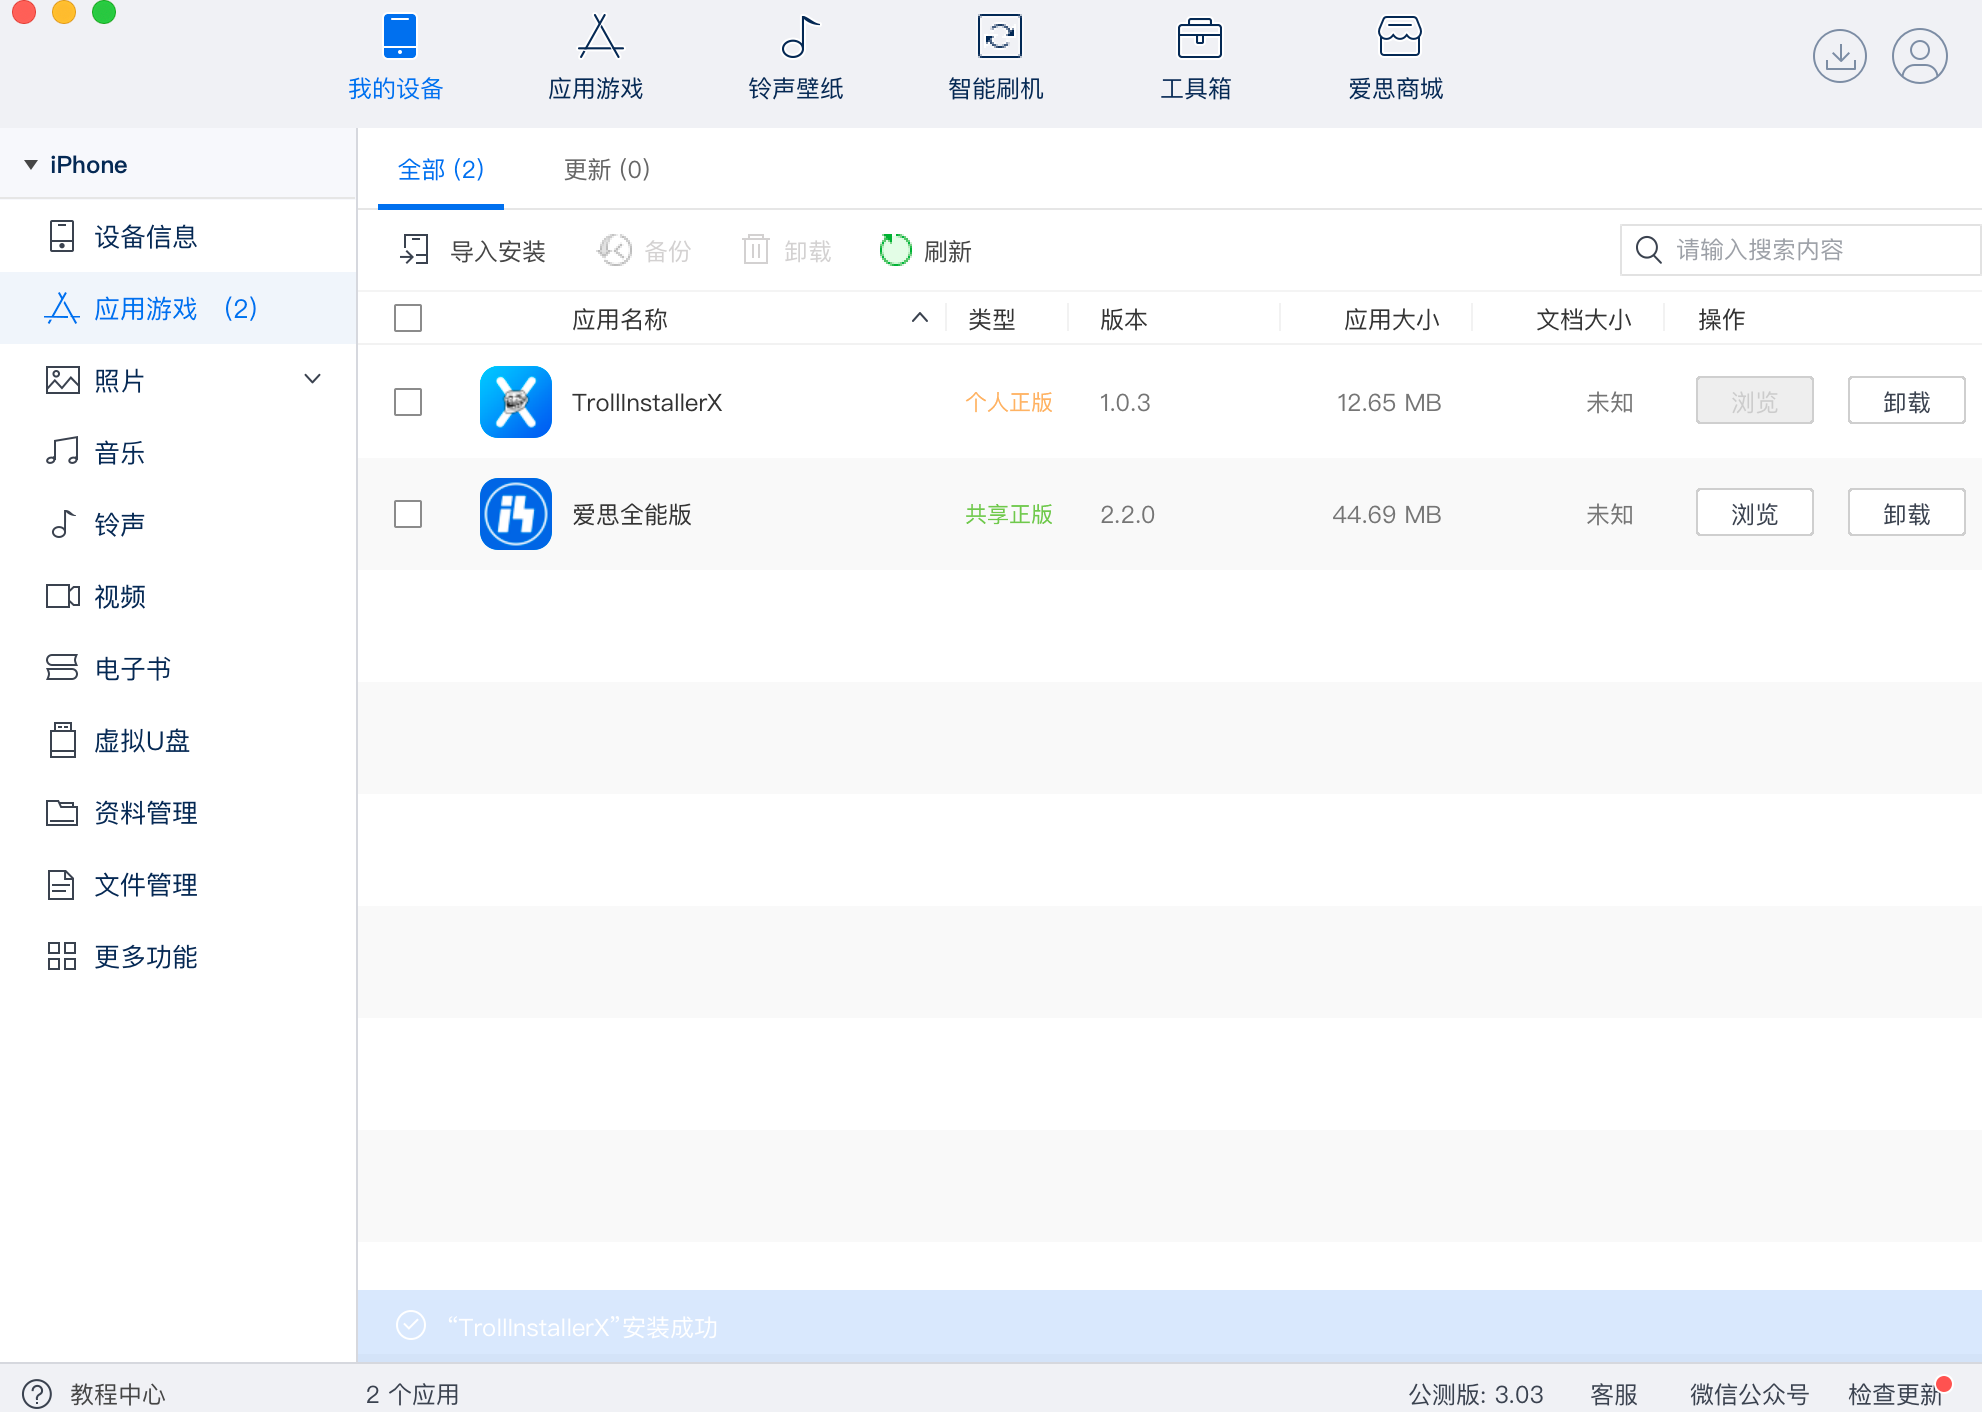This screenshot has height=1412, width=1982.
Task: Open 更多功能 in the sidebar
Action: (x=178, y=957)
